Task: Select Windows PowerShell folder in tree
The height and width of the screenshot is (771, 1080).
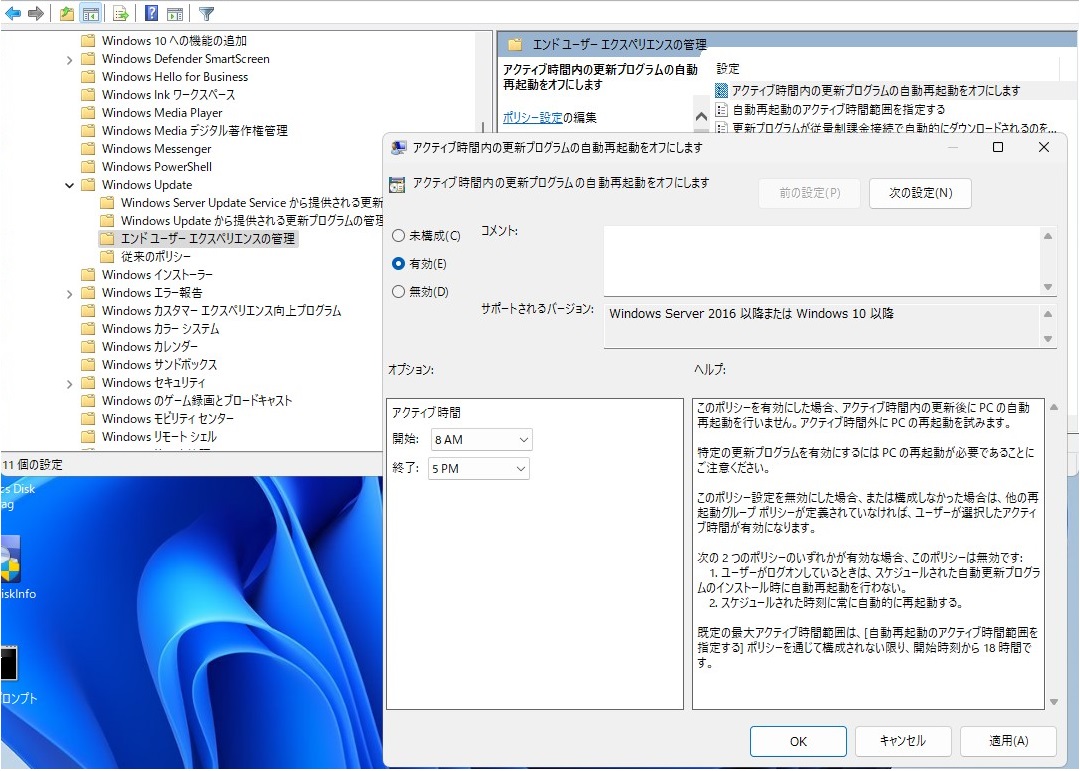Action: point(156,167)
